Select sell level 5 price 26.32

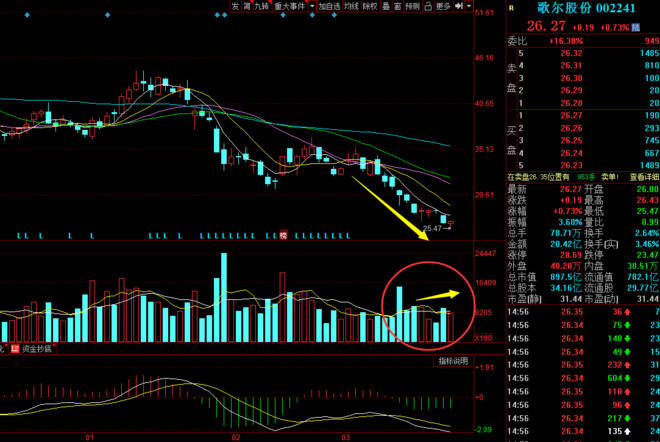click(x=571, y=53)
